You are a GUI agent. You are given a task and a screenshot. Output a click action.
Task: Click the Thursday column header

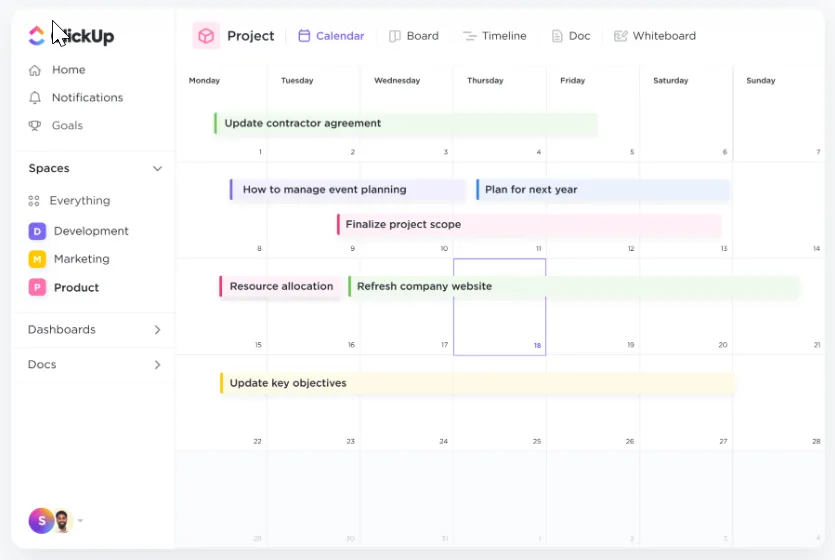point(485,80)
